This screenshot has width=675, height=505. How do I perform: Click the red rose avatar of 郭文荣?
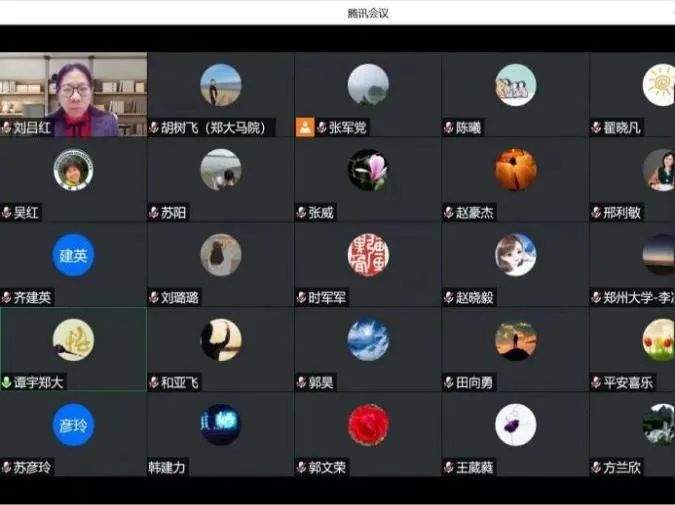368,425
